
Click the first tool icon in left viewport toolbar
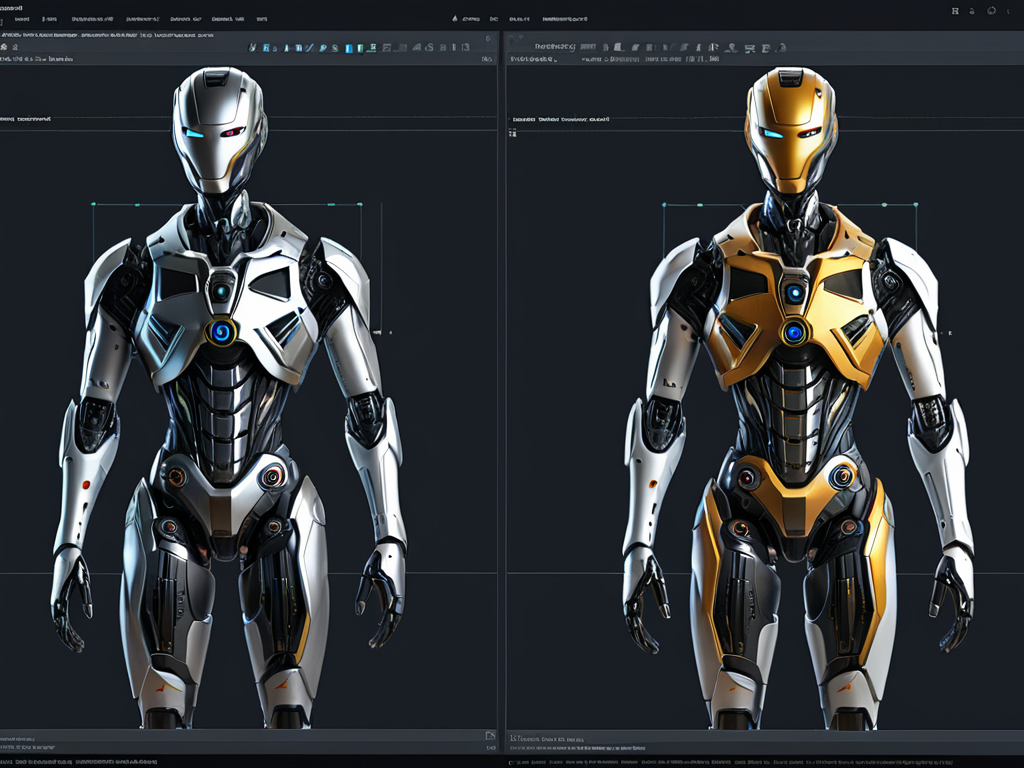(253, 47)
